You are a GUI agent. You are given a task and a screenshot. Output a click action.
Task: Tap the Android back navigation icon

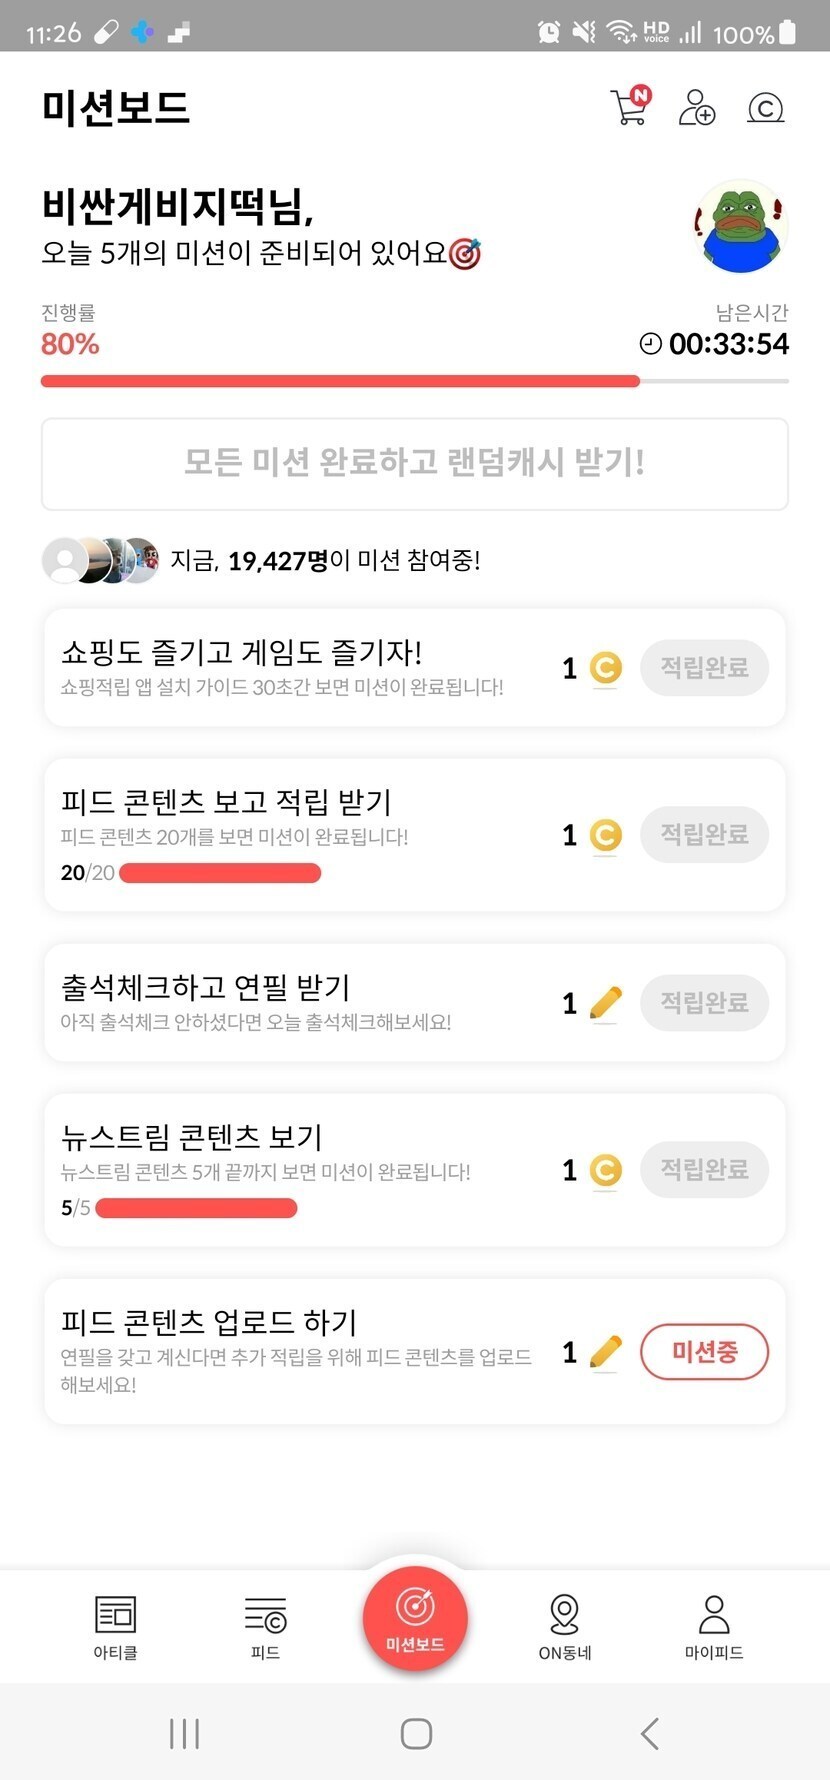coord(650,1733)
